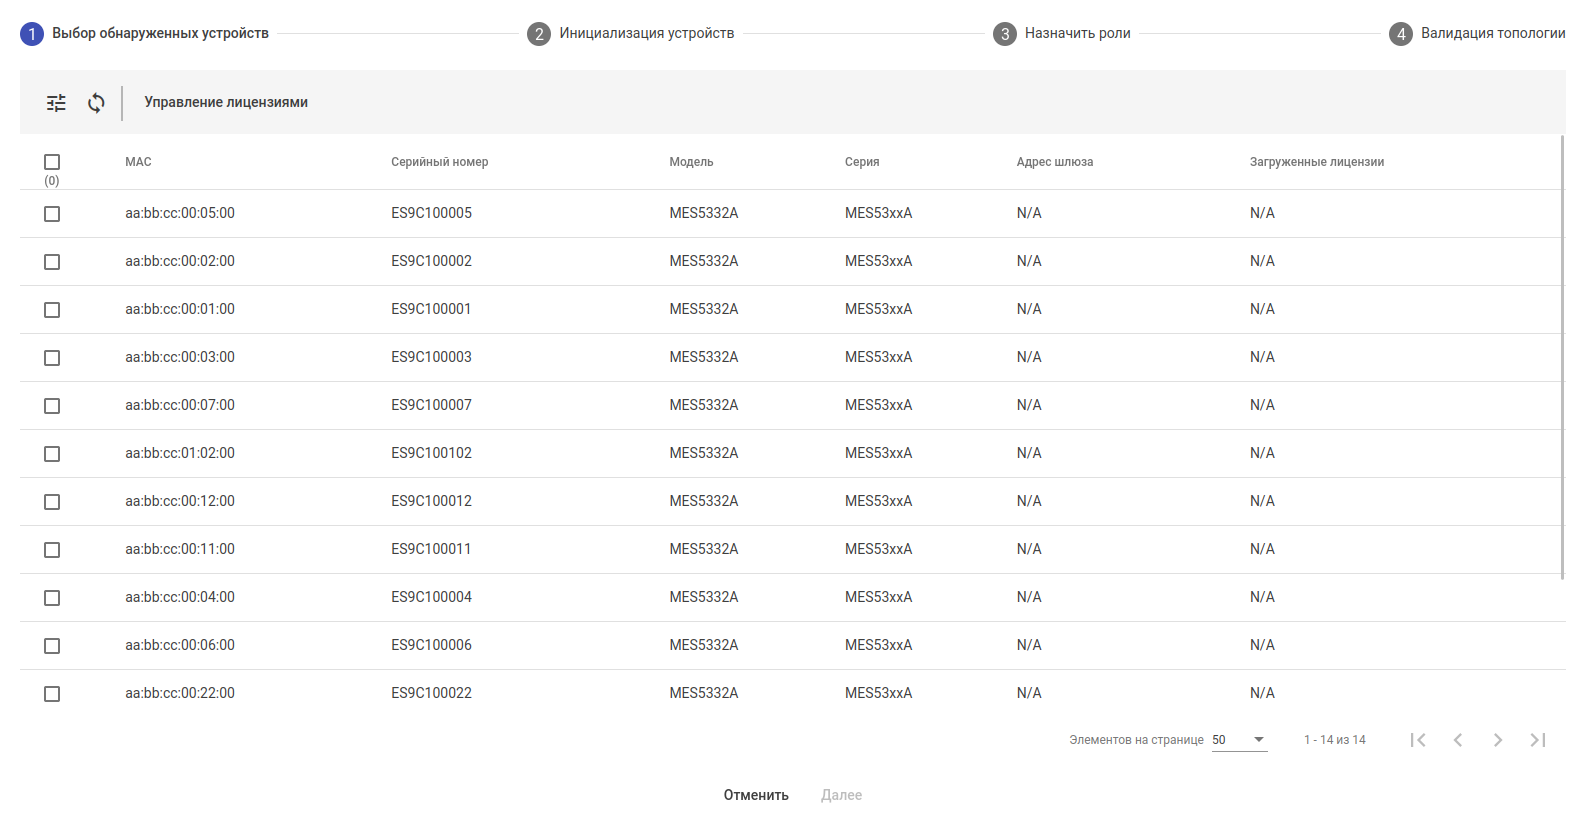1587x820 pixels.
Task: Sort by the Серийный номер column header
Action: coord(440,162)
